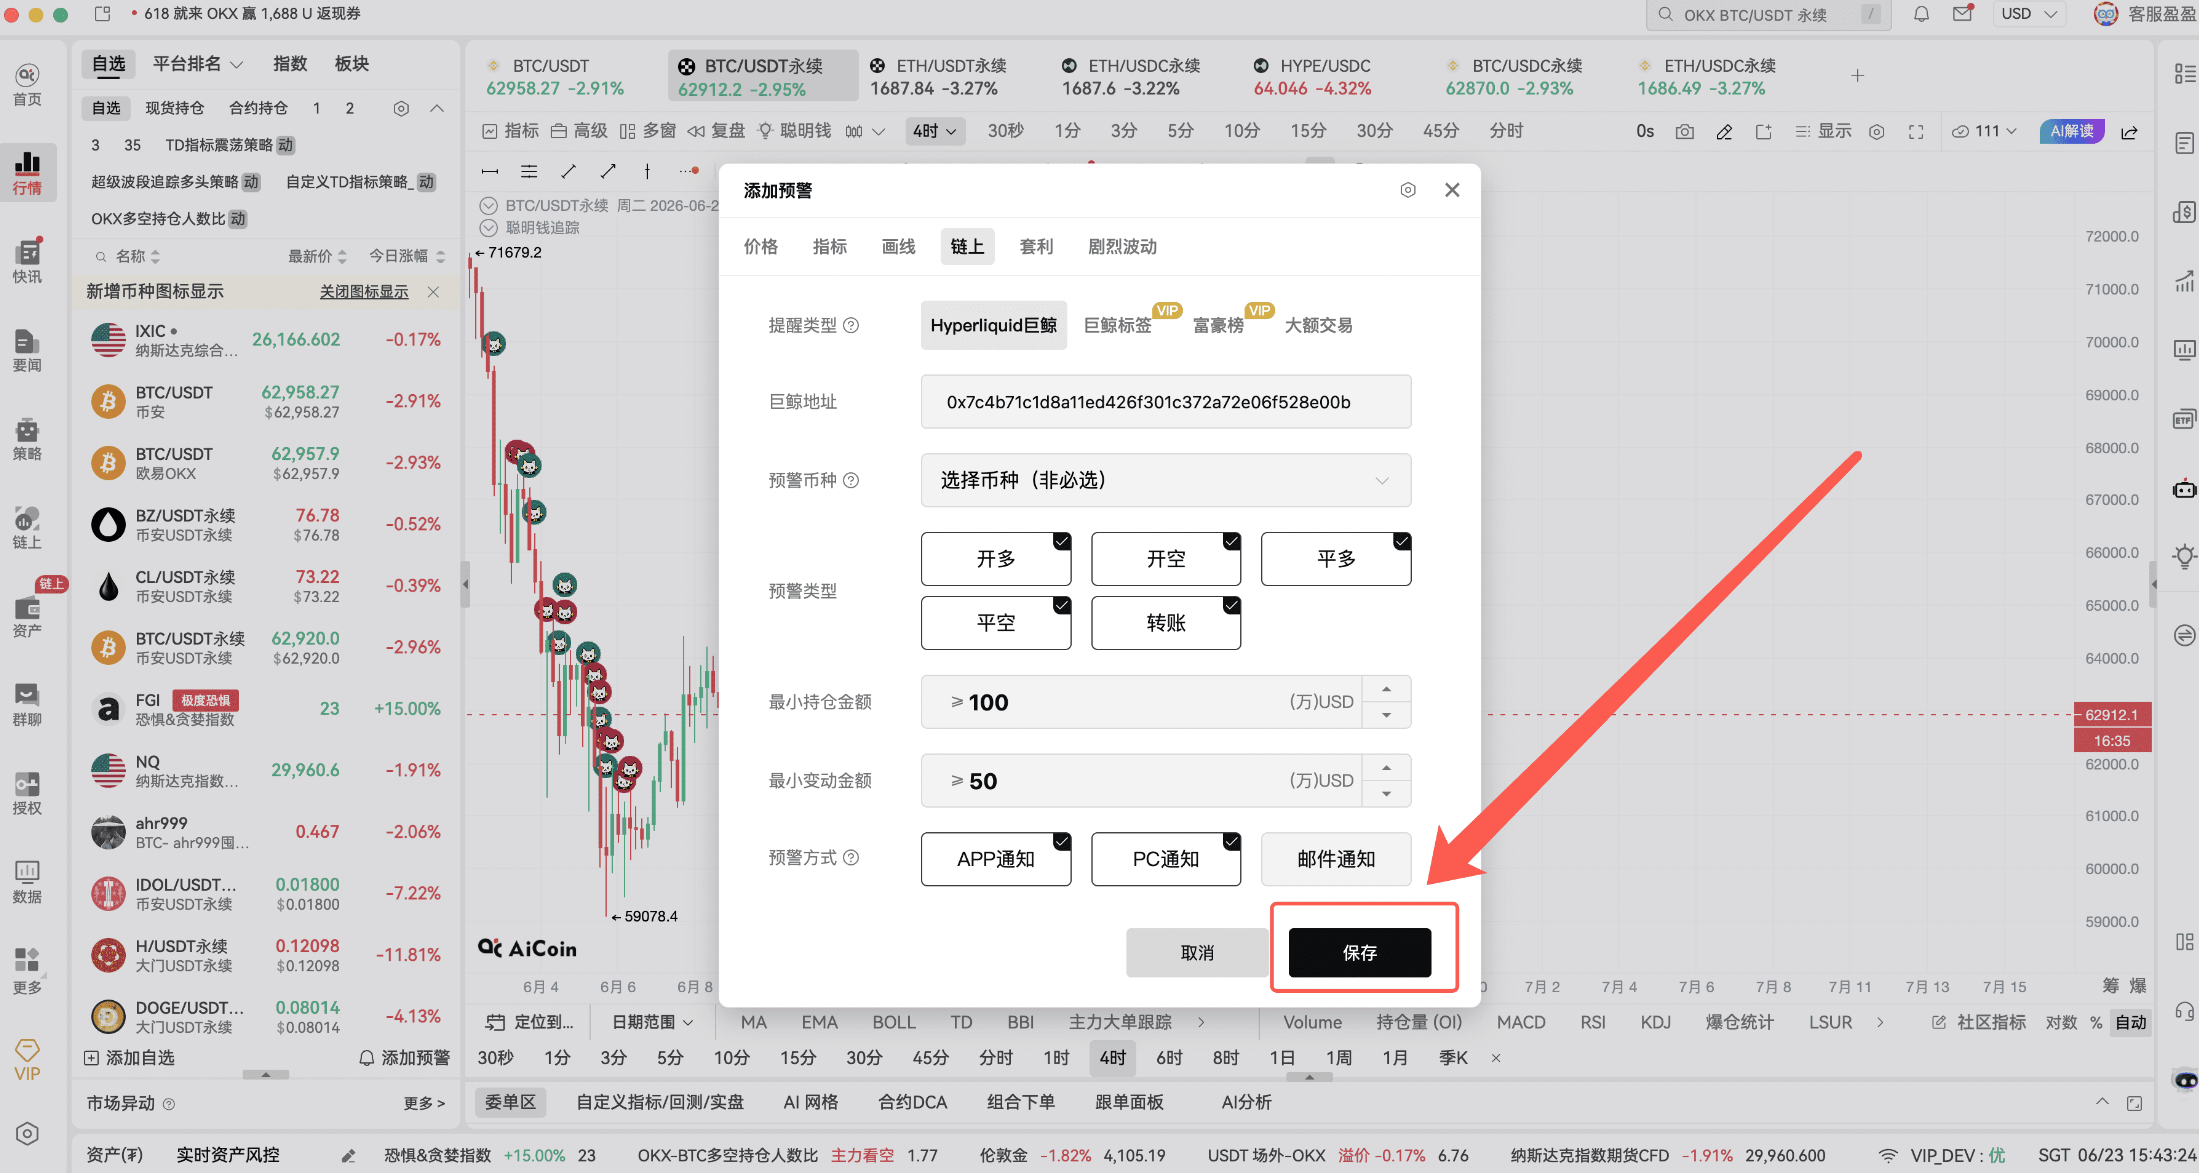Click the chart pencil edit icon
The image size is (2199, 1173).
coord(1724,131)
